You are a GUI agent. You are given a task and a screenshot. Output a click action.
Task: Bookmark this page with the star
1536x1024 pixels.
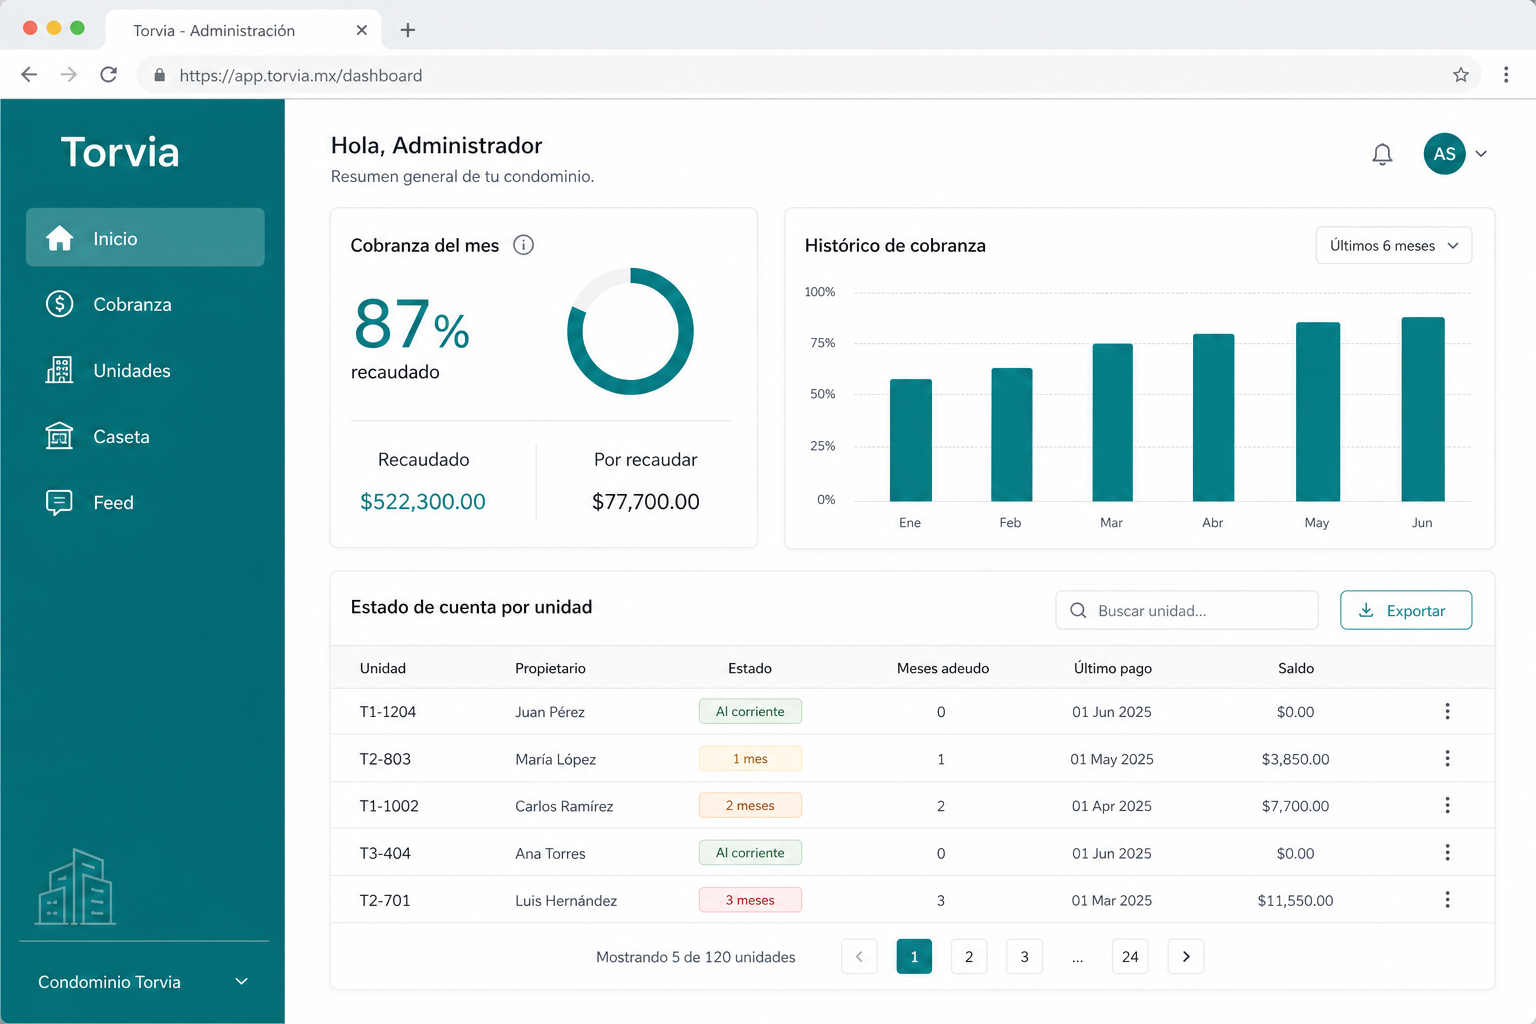tap(1461, 75)
